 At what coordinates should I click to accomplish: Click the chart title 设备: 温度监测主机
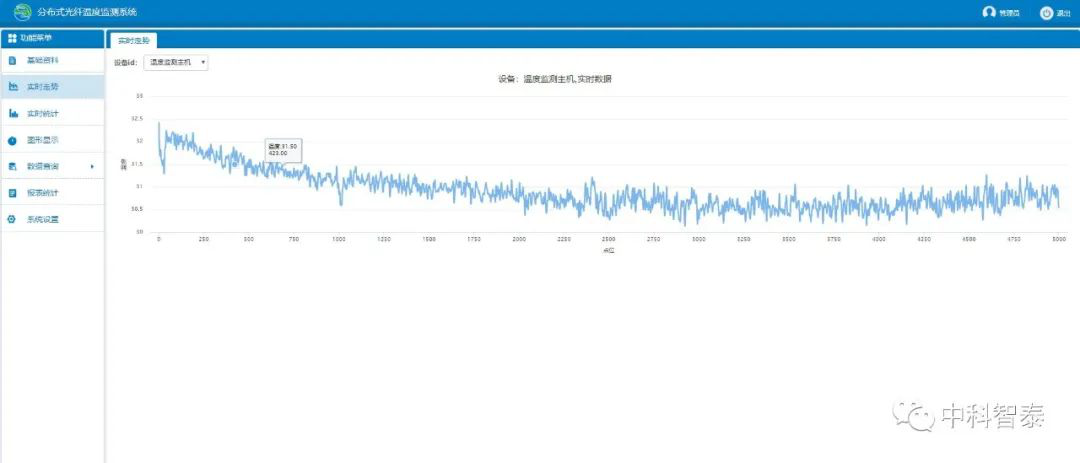tap(554, 78)
